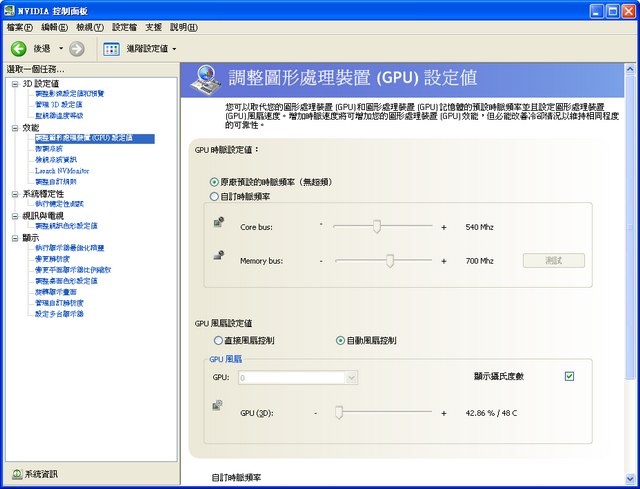Viewport: 640px width, 489px height.
Task: Collapse the 系統穩定性 tree node
Action: point(15,194)
